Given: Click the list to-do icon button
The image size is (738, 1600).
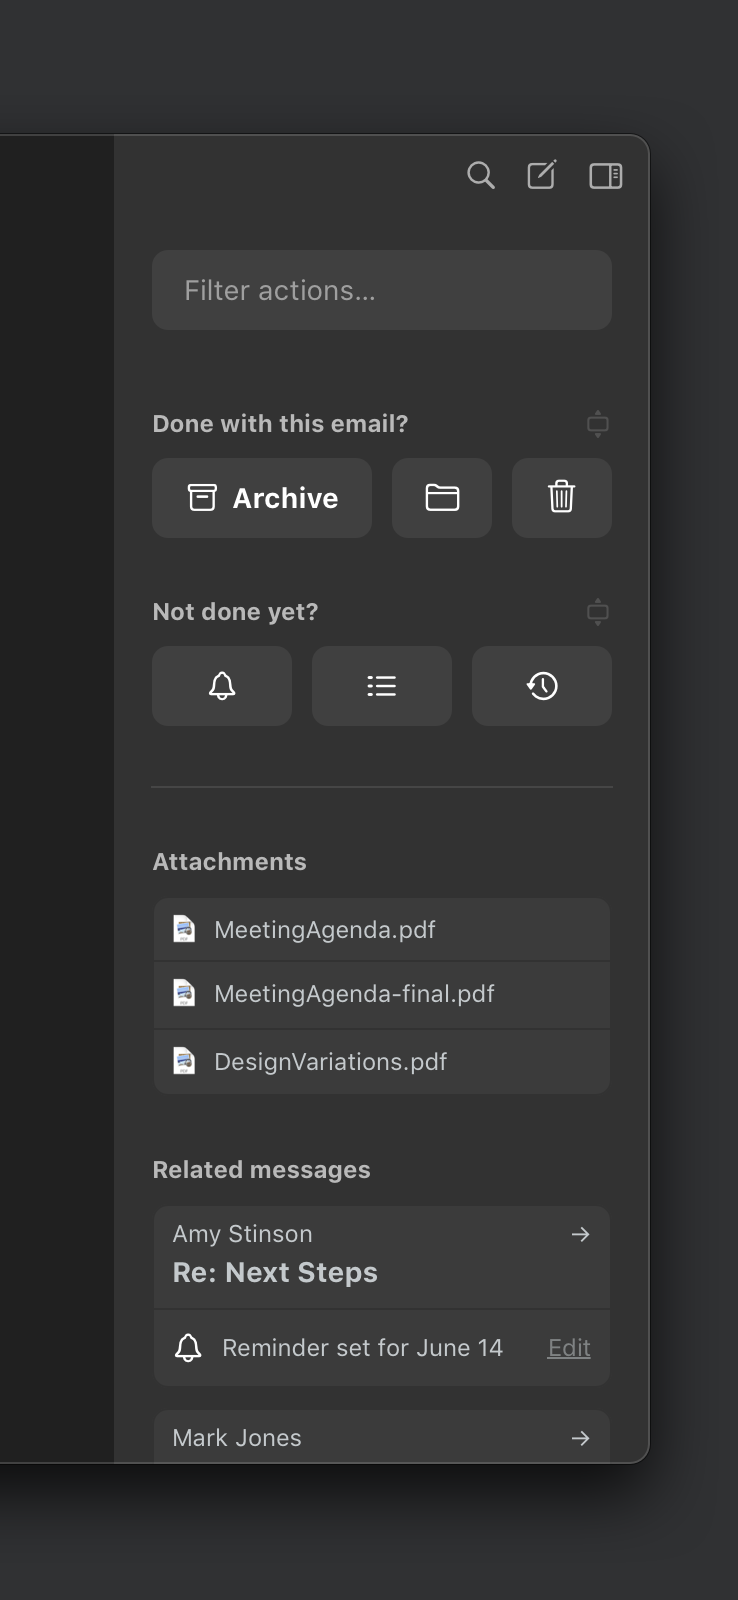Looking at the screenshot, I should click(x=382, y=686).
